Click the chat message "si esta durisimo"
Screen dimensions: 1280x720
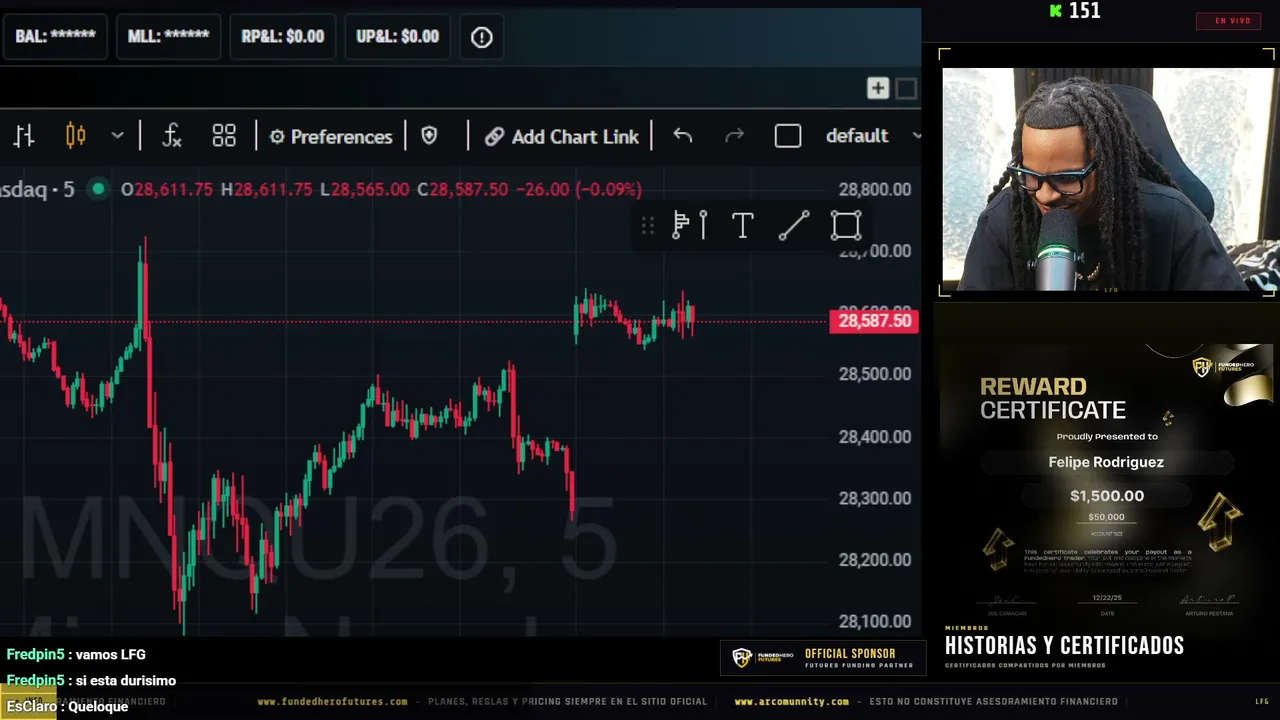coord(126,681)
